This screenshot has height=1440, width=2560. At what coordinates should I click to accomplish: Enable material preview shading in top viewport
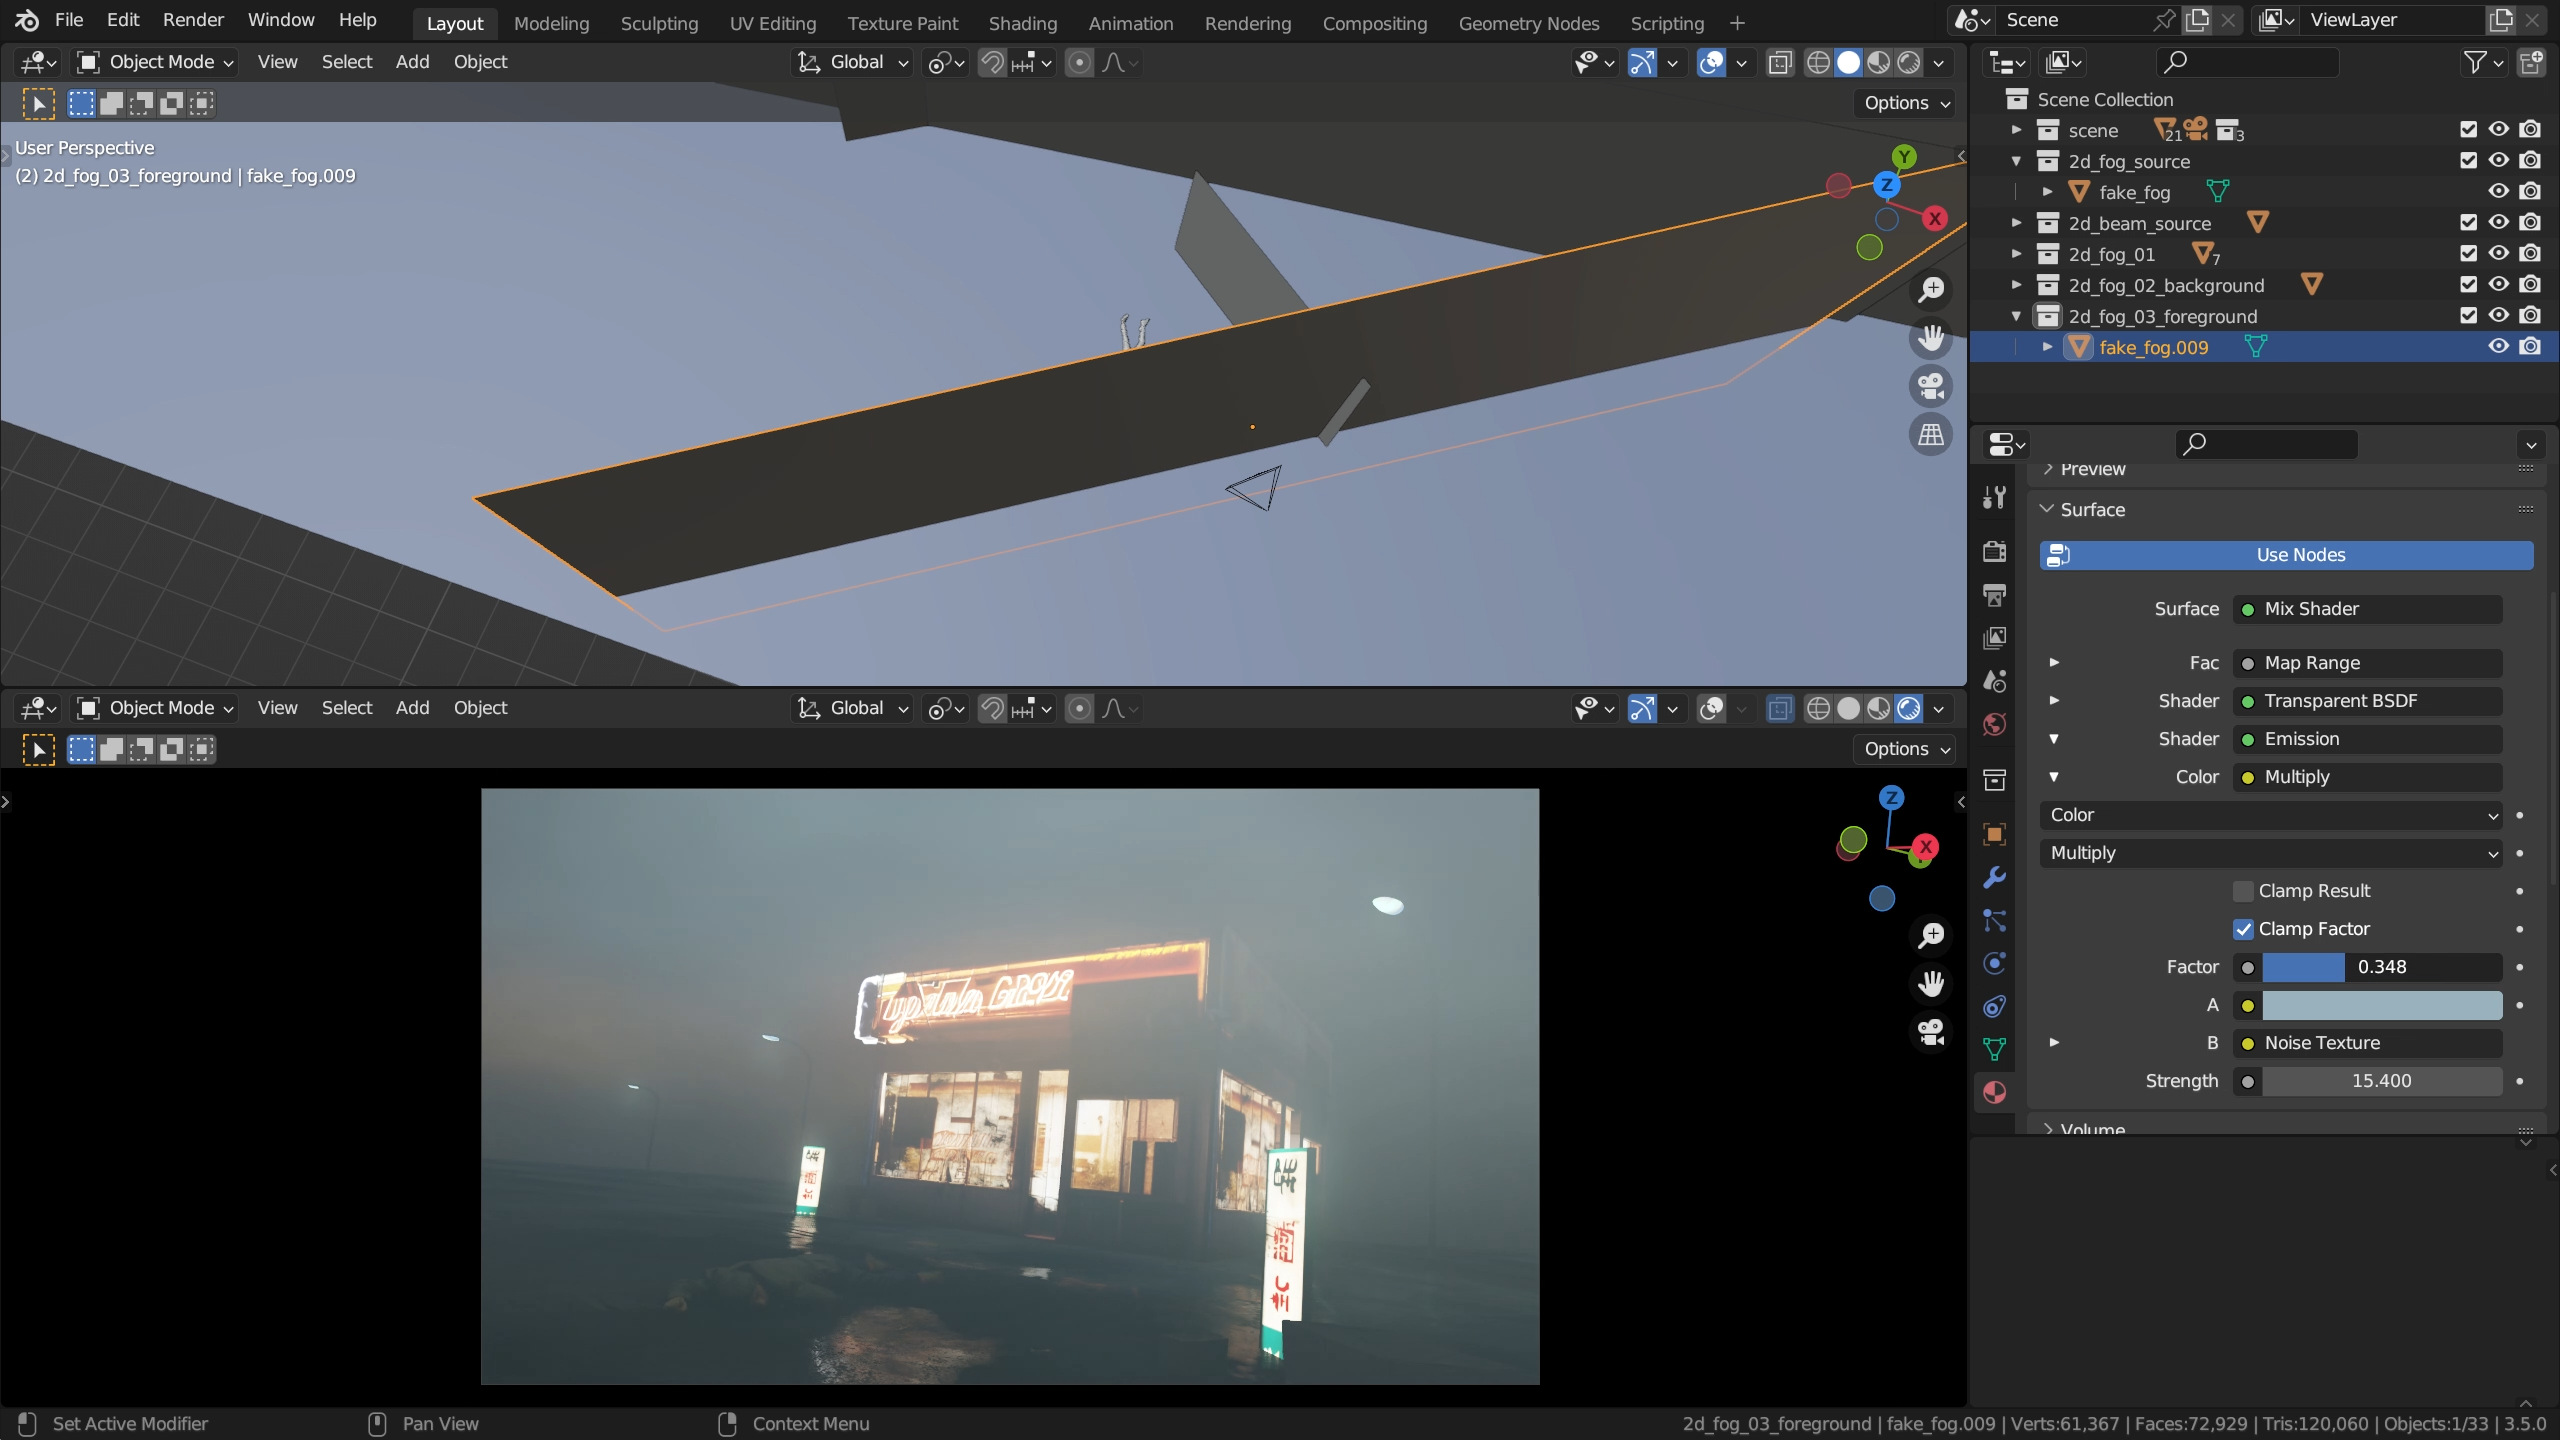tap(1878, 62)
